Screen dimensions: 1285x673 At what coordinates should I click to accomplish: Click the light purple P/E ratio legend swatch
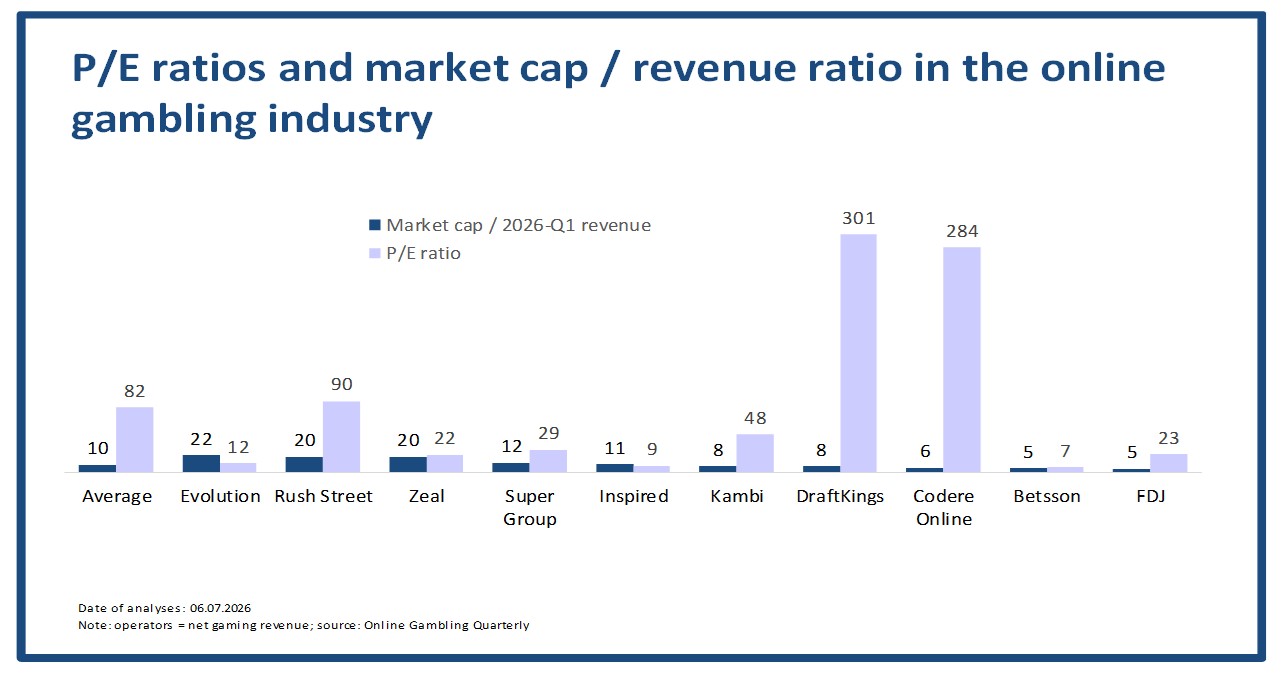375,253
